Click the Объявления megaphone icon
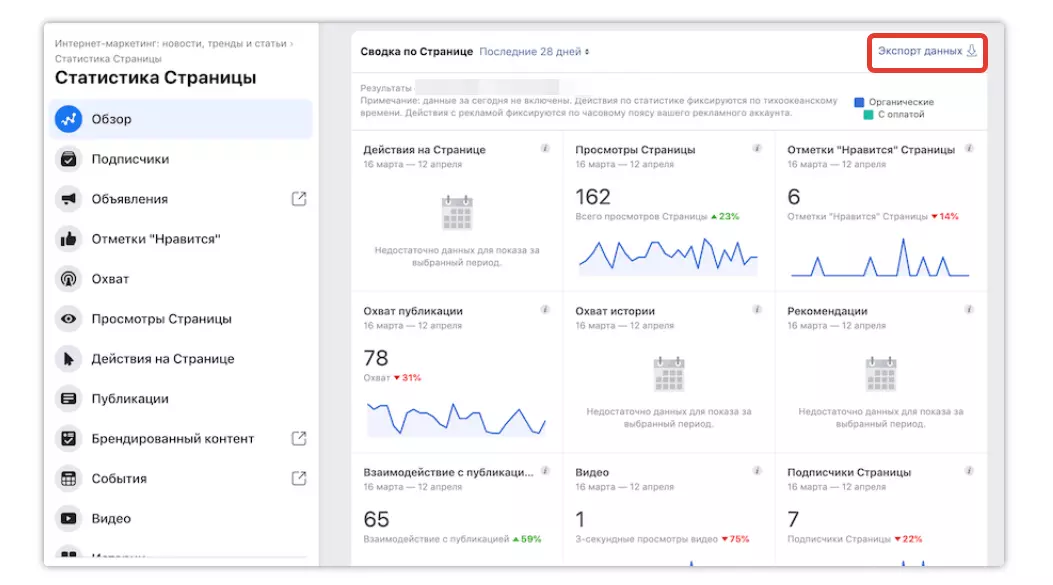 (68, 199)
